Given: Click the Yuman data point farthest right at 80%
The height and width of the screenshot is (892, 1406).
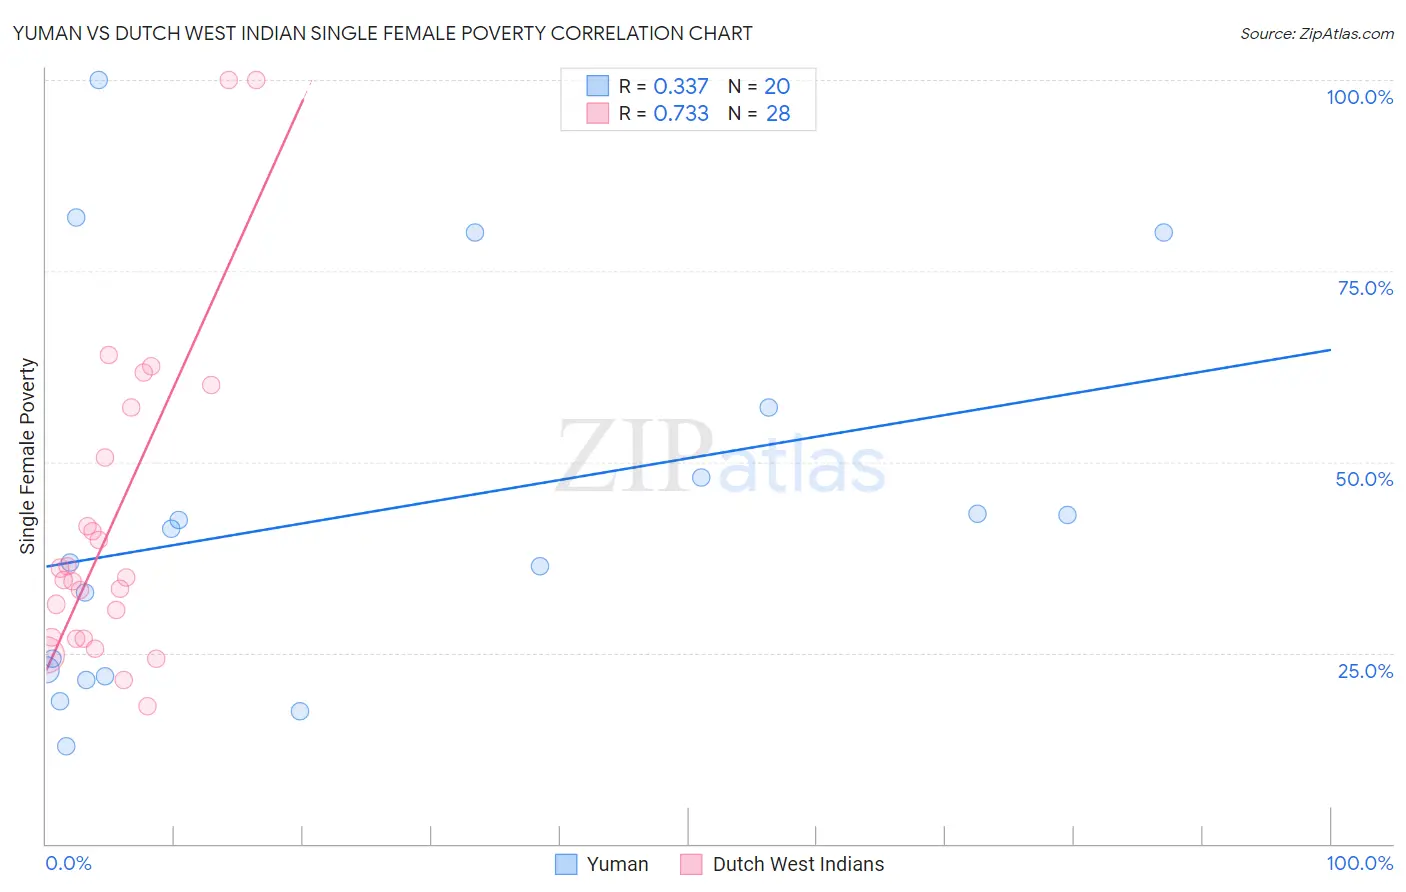Looking at the screenshot, I should [x=1163, y=232].
